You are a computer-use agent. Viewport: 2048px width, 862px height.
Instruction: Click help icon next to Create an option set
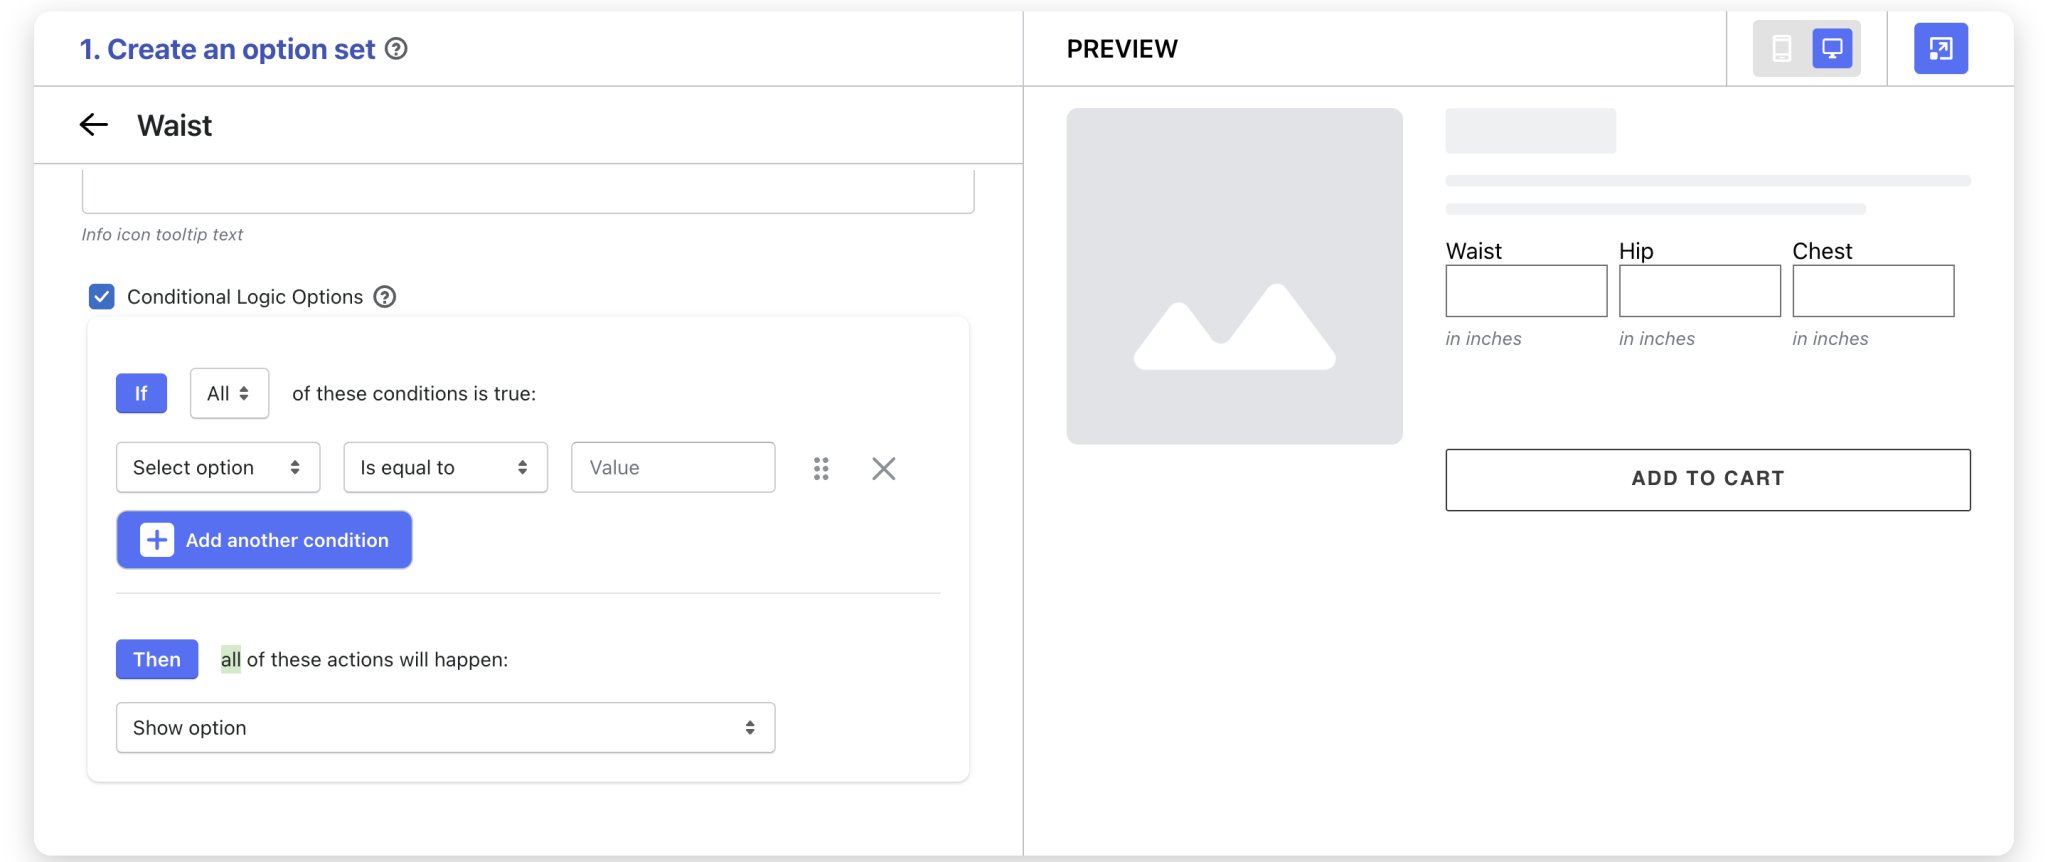point(396,49)
